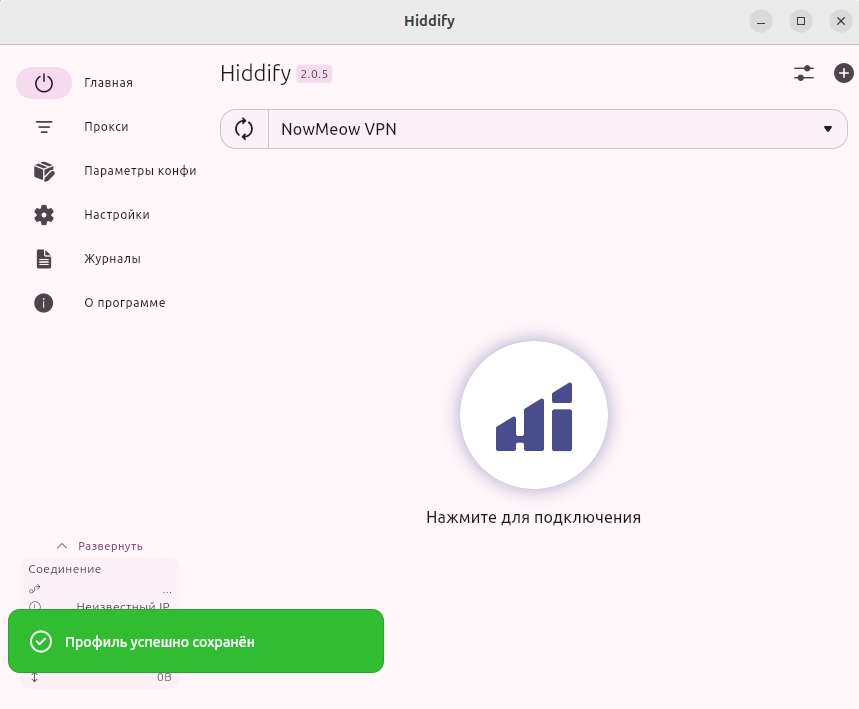Open the Журналы menu item
Screen dimensions: 859x709
click(112, 259)
